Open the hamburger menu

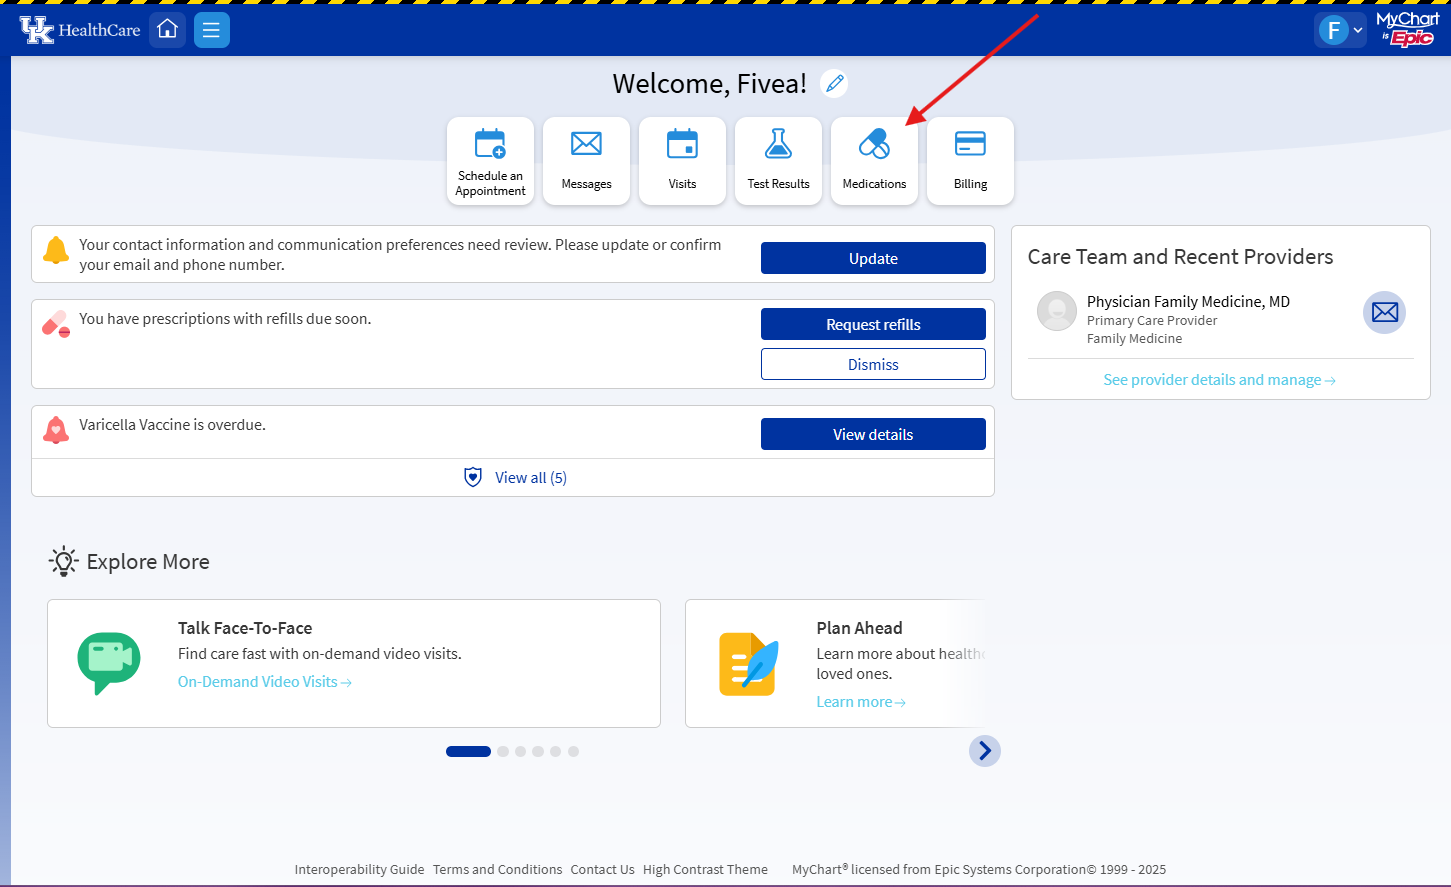[211, 29]
